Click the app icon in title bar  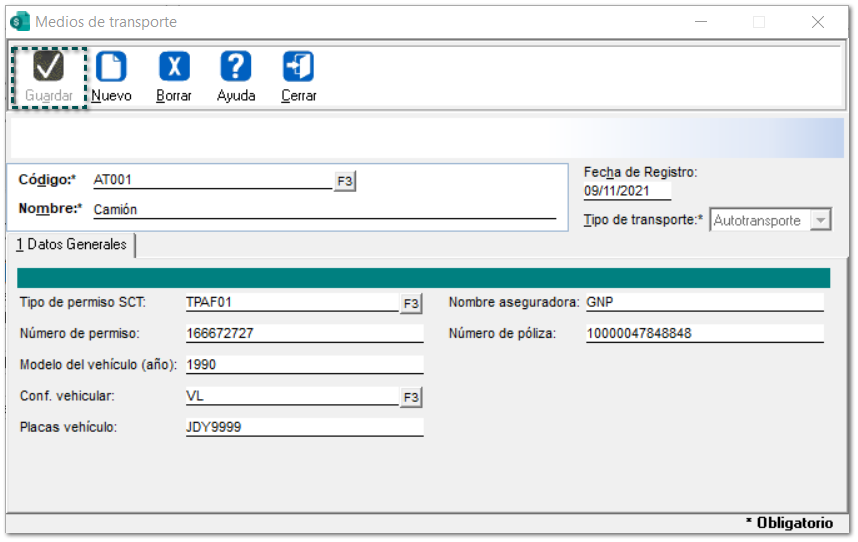point(20,21)
